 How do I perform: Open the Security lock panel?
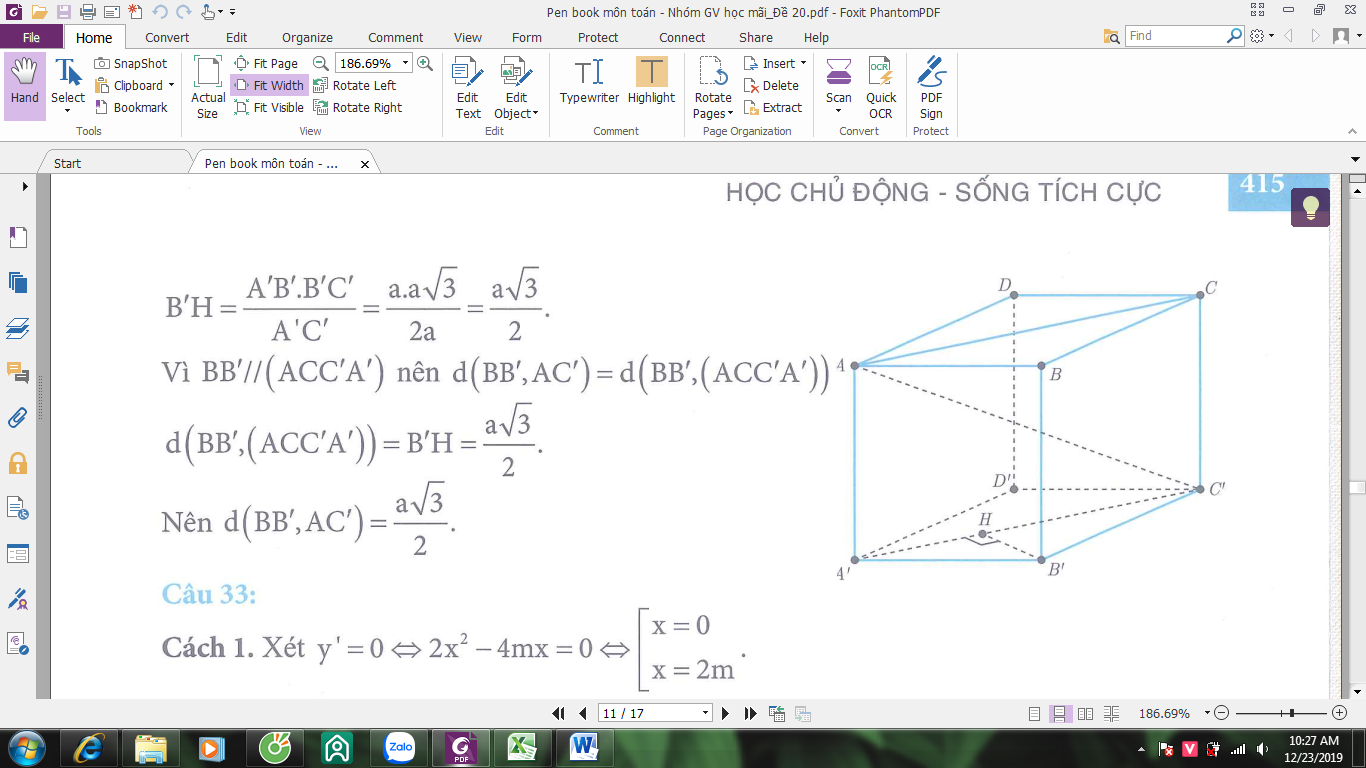18,463
